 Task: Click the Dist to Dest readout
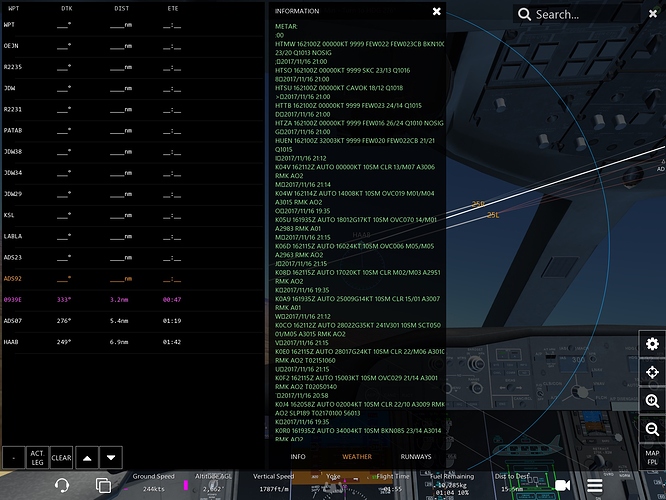tap(512, 483)
